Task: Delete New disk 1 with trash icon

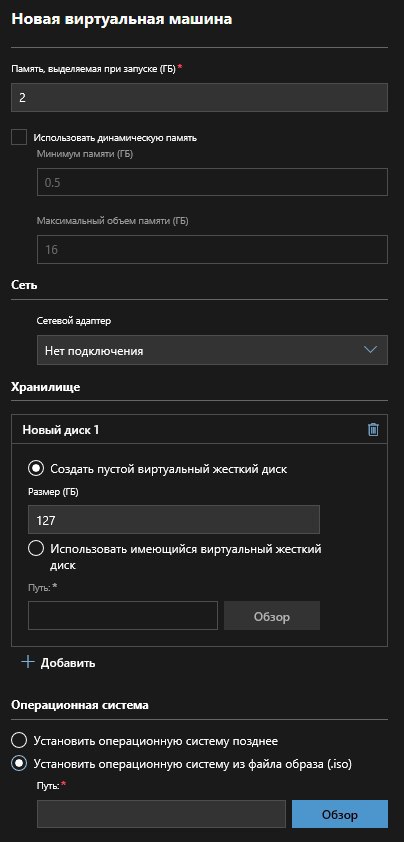Action: tap(373, 430)
